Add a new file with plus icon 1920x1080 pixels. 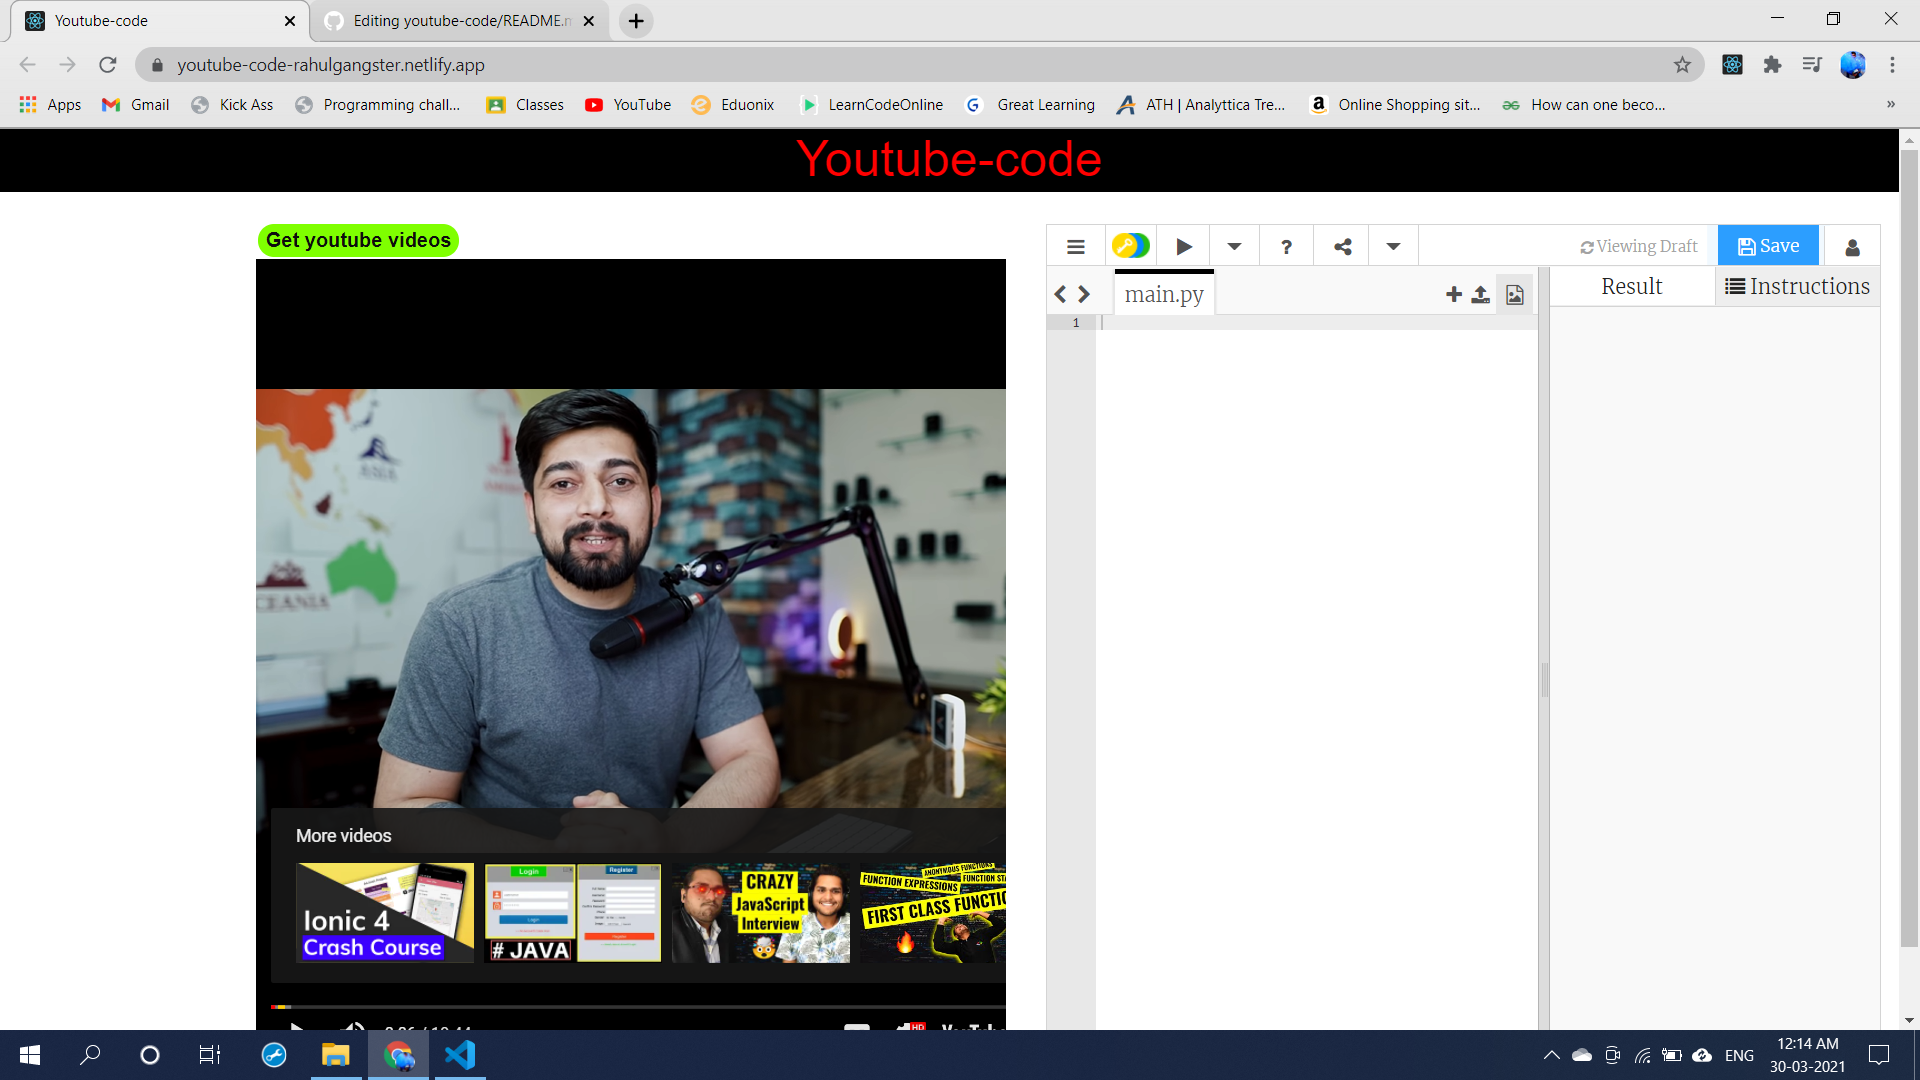[1454, 294]
